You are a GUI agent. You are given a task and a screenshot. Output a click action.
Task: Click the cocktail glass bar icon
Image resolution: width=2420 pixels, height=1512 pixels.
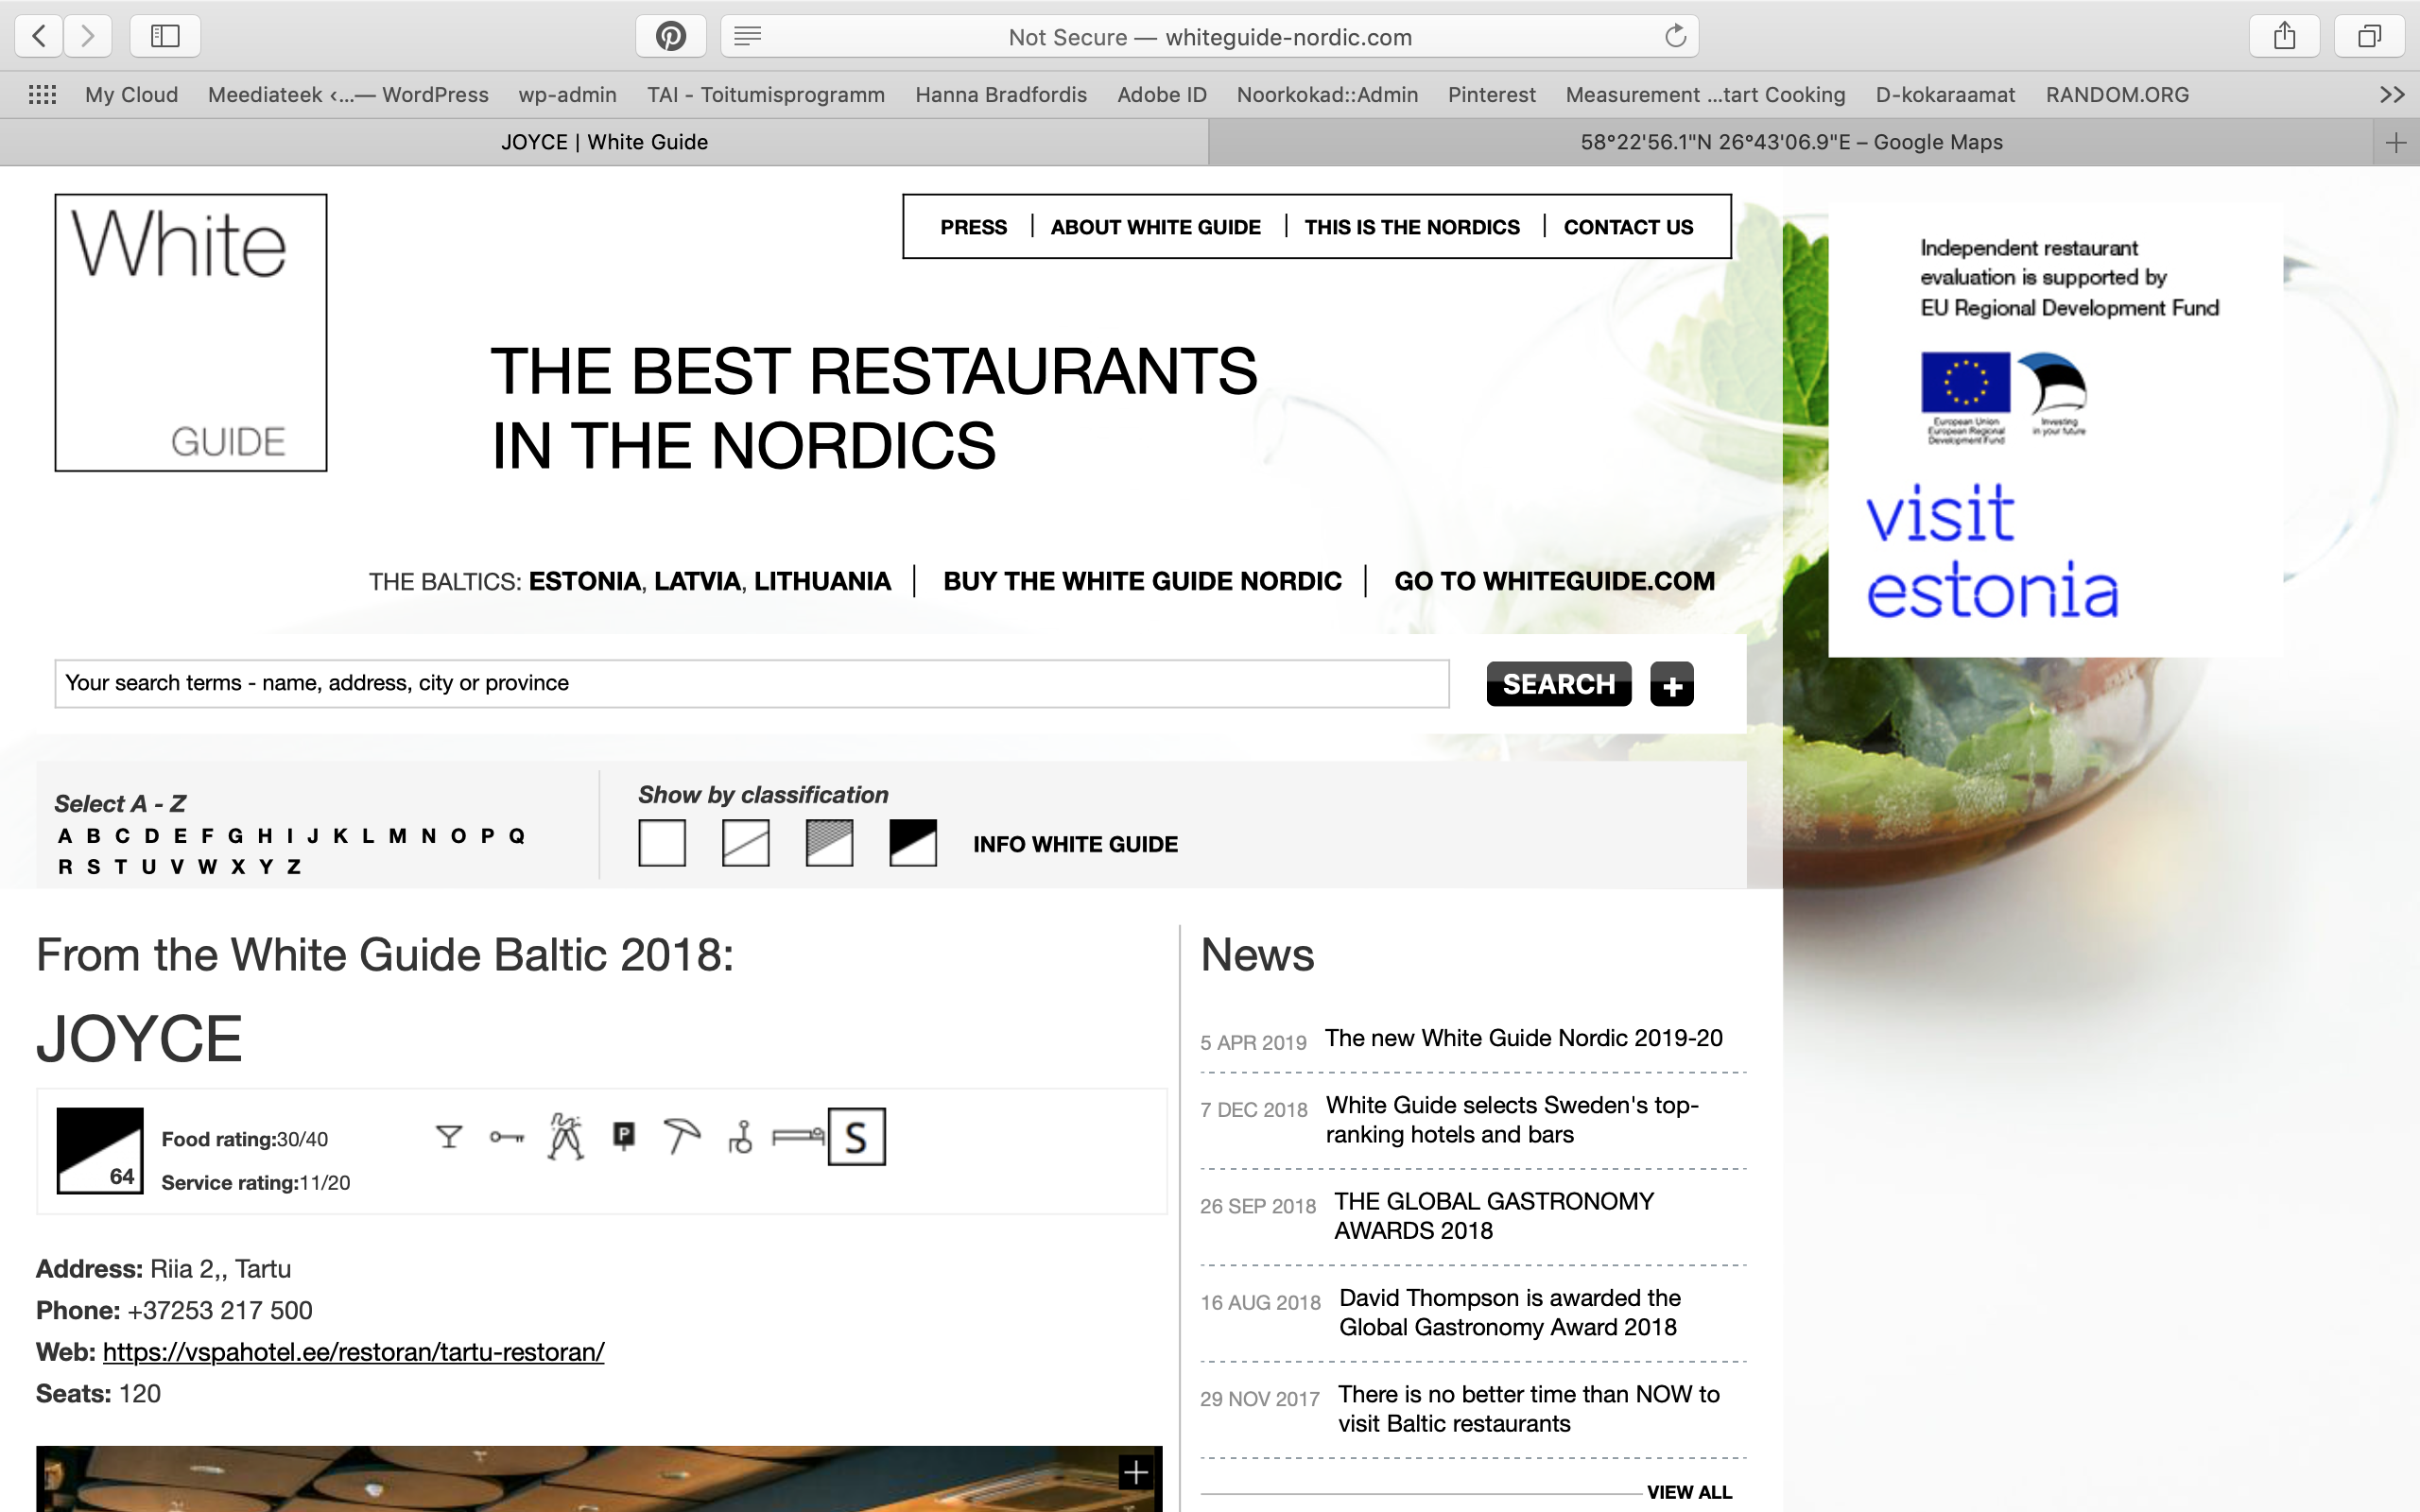(449, 1137)
